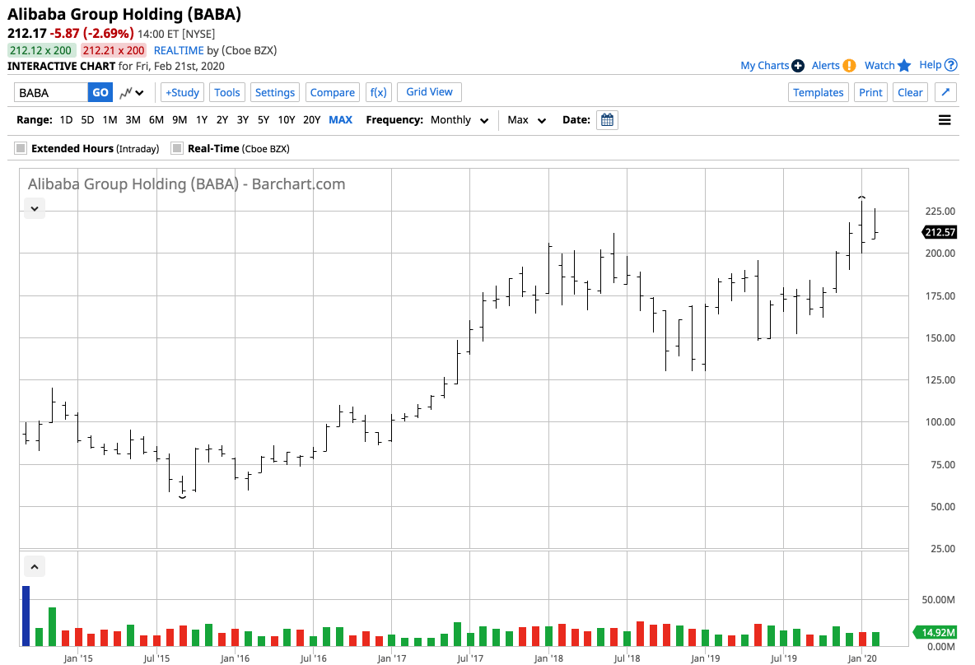Image resolution: width=975 pixels, height=665 pixels.
Task: Select the 1D range
Action: coord(66,120)
